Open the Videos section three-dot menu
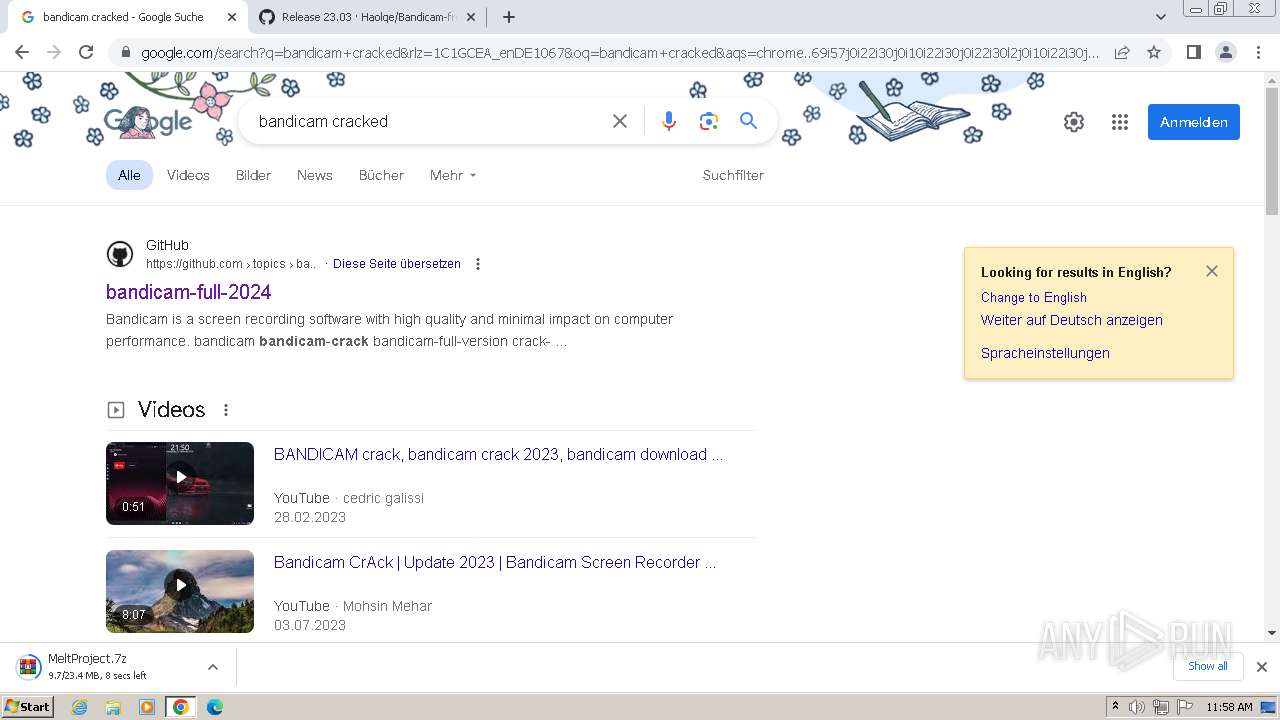Screen dimensions: 1280x720 point(226,410)
